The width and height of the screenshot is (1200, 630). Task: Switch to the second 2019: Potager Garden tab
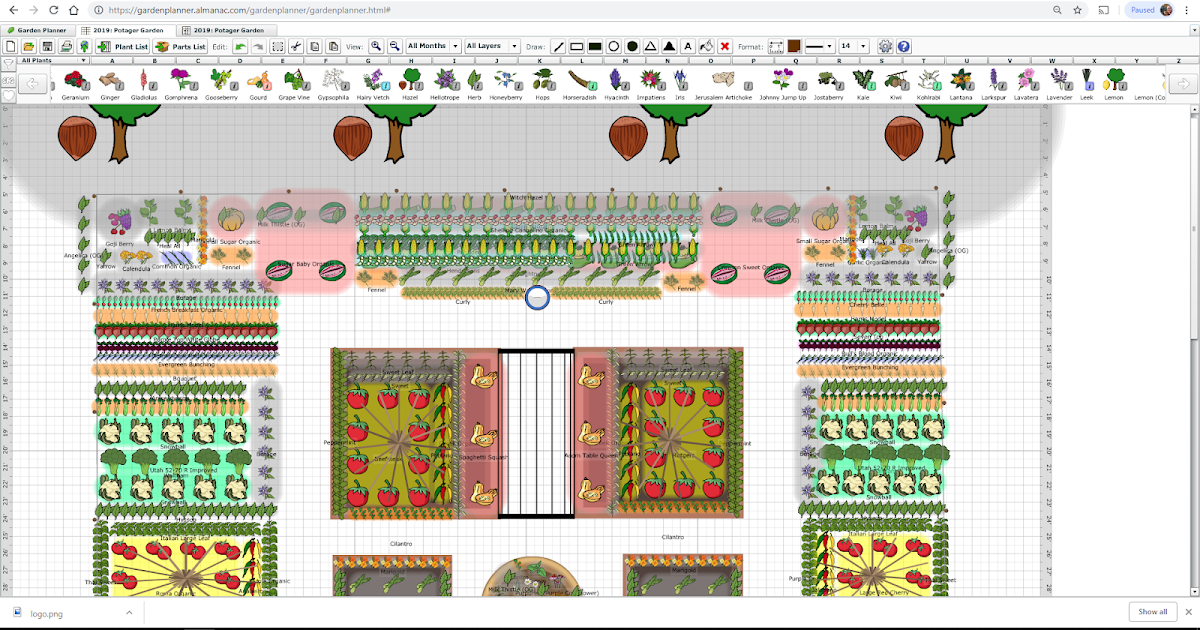pos(228,29)
